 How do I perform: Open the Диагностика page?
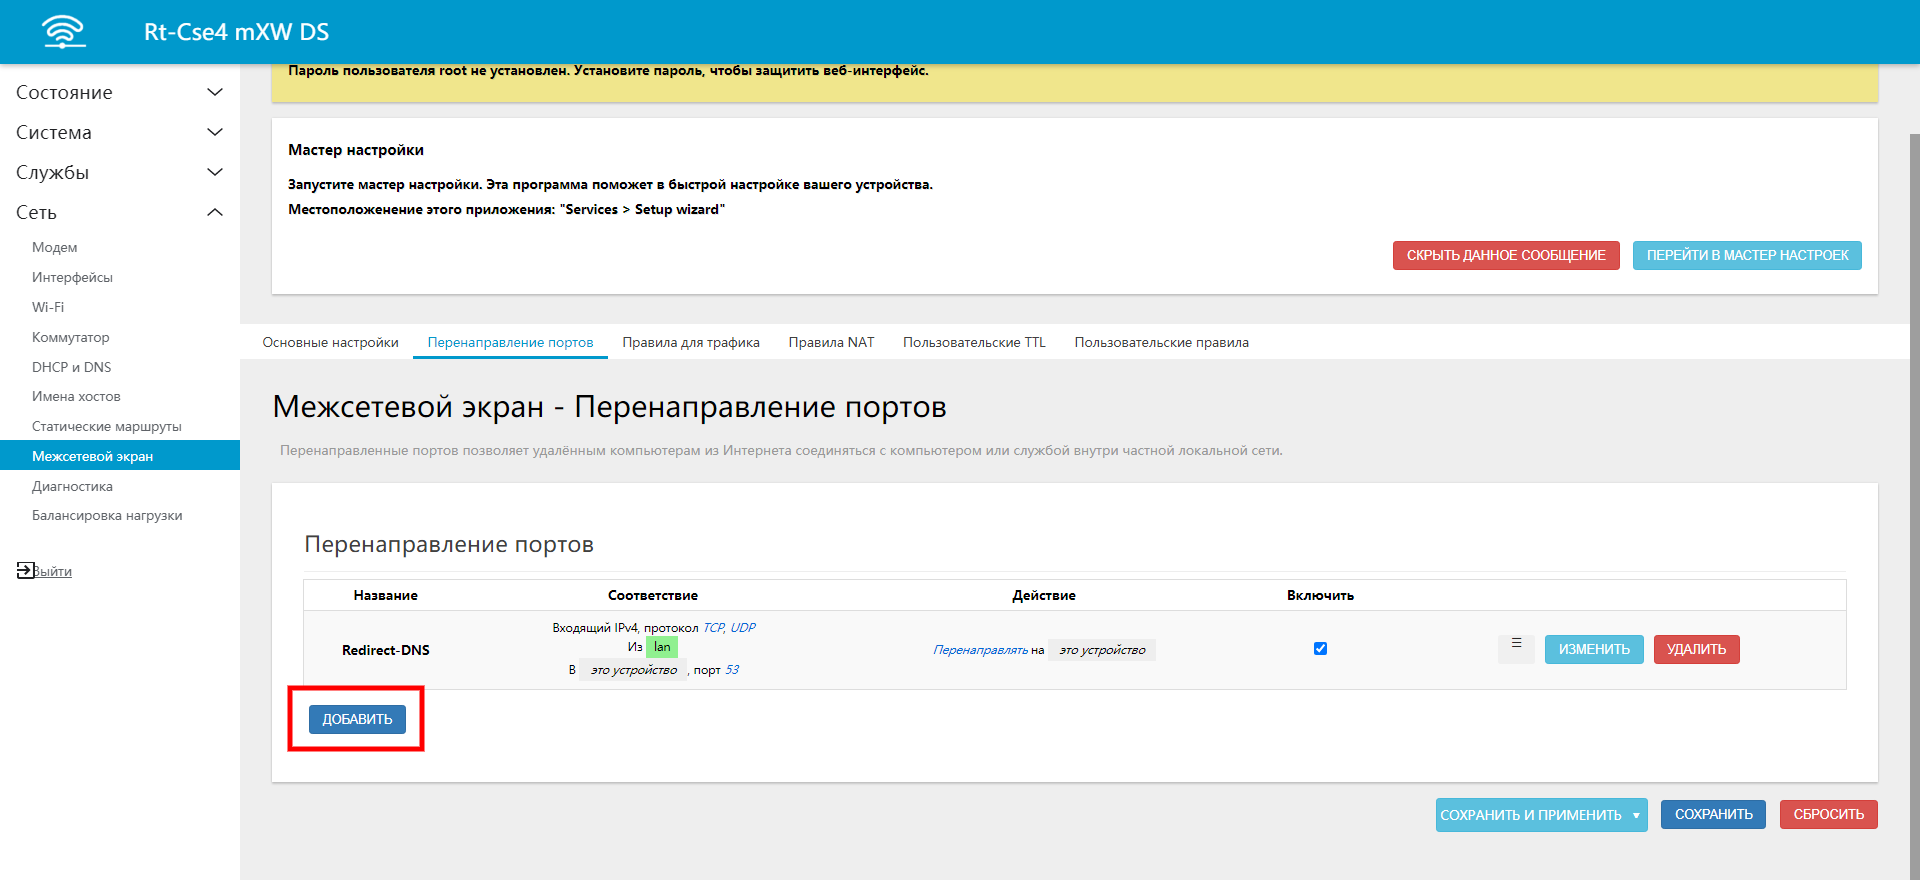click(x=72, y=486)
